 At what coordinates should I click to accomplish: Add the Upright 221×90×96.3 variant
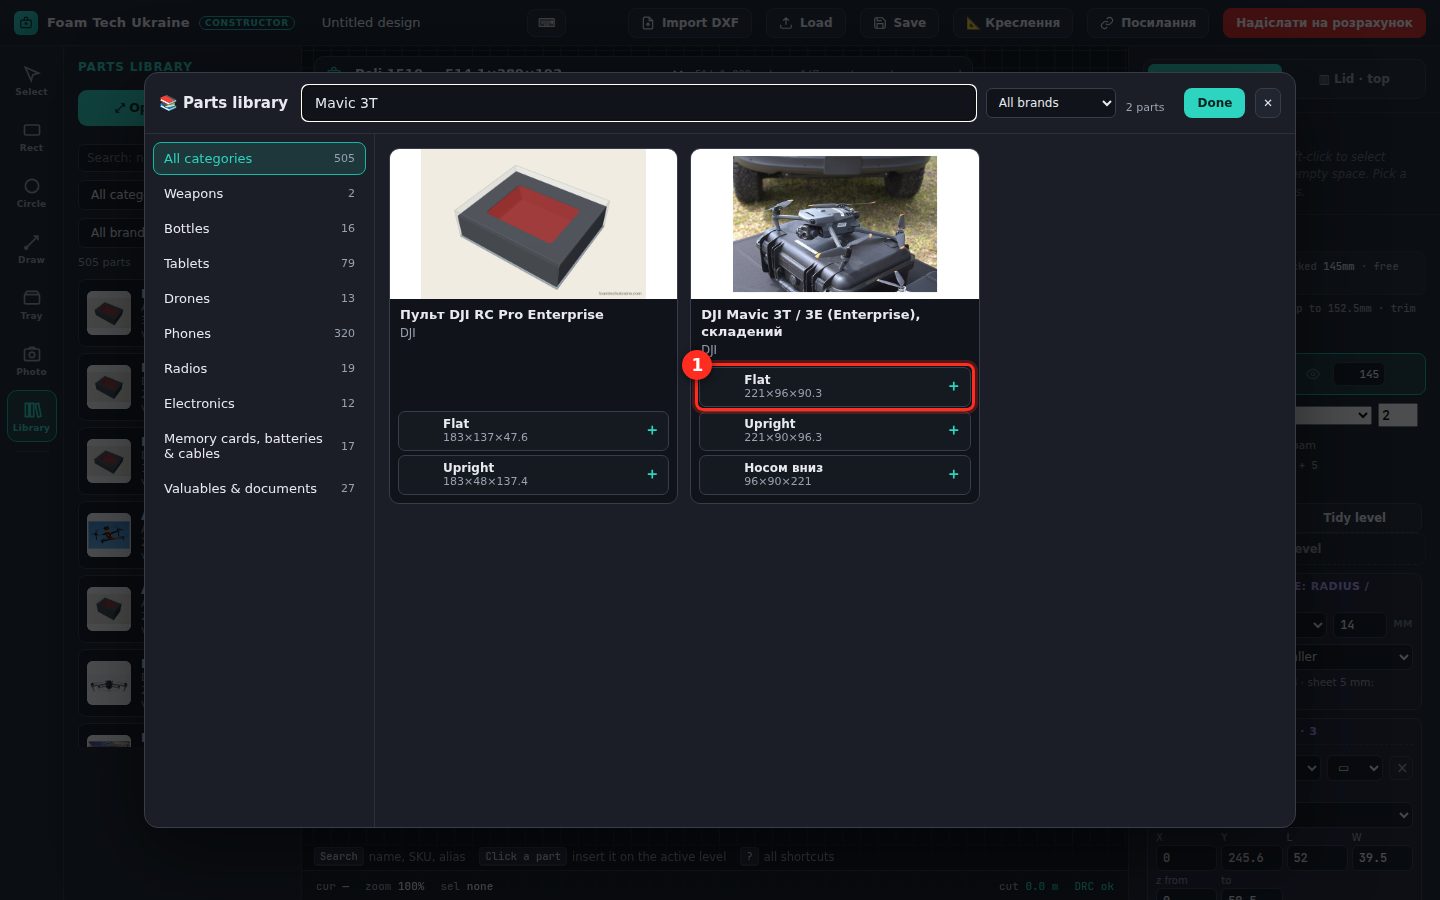(835, 431)
